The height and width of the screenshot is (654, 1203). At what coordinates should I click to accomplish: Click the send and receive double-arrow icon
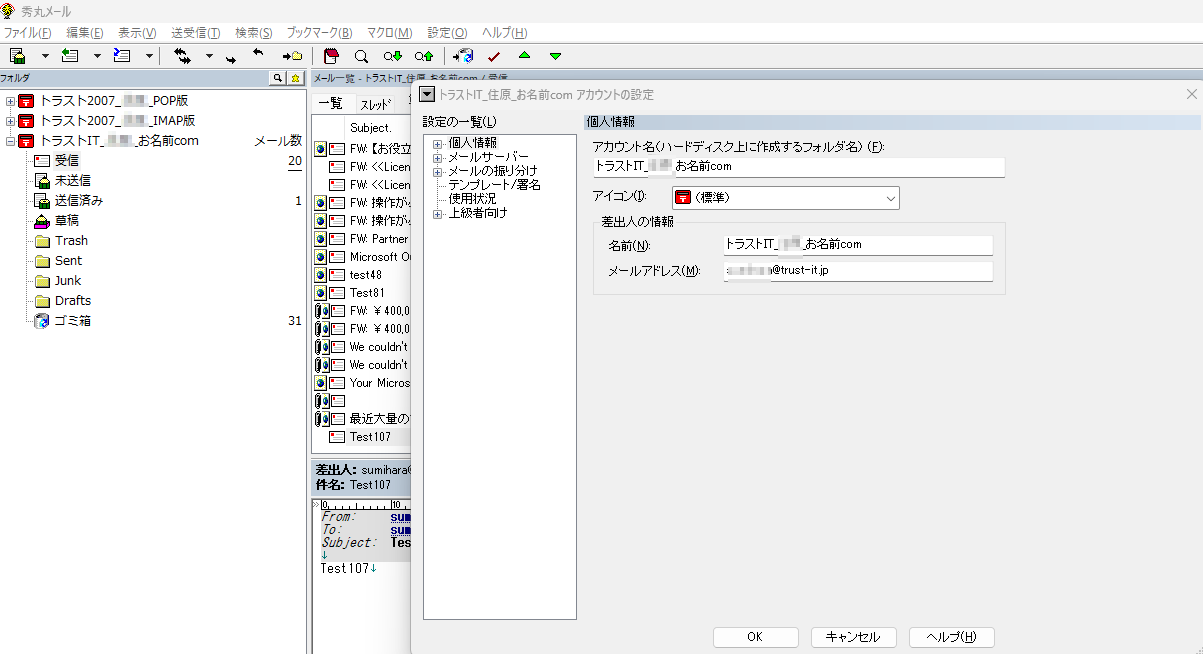[x=182, y=56]
